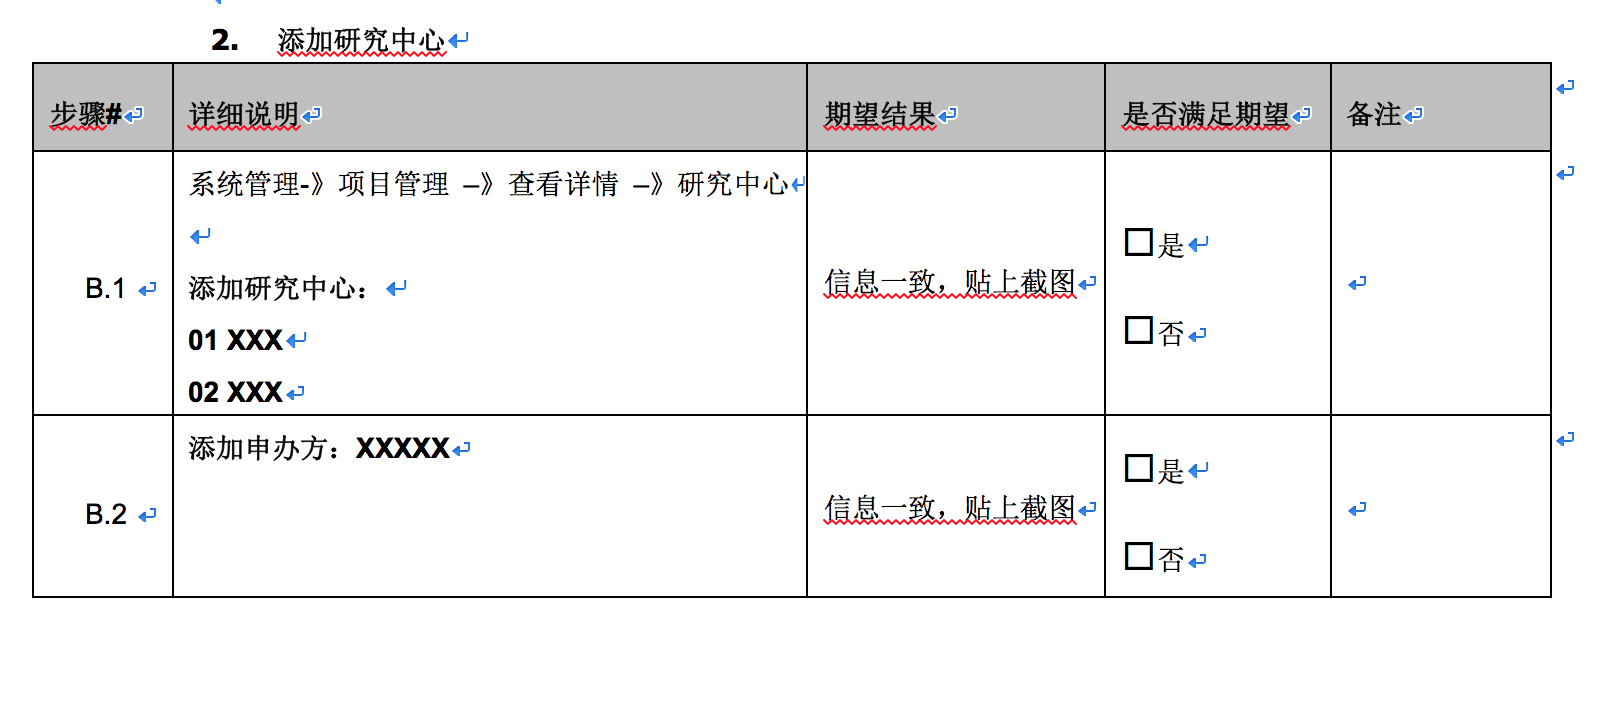Image resolution: width=1604 pixels, height=708 pixels.
Task: Click the 02 XXX line
Action: click(x=236, y=393)
